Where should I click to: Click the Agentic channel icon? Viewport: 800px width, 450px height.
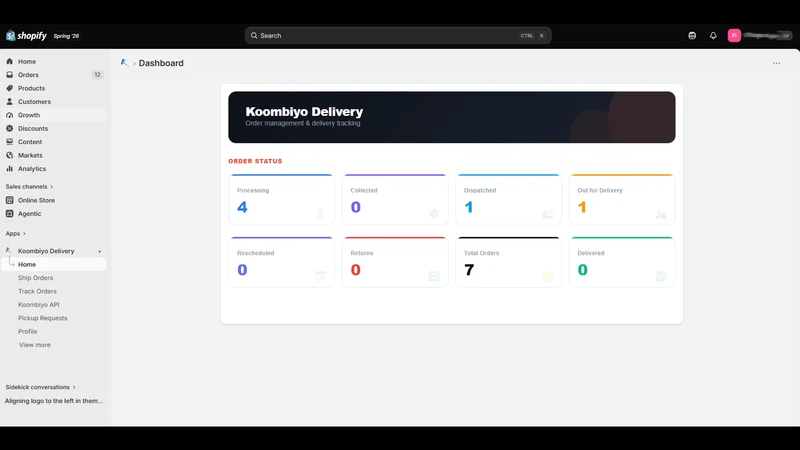pyautogui.click(x=9, y=213)
